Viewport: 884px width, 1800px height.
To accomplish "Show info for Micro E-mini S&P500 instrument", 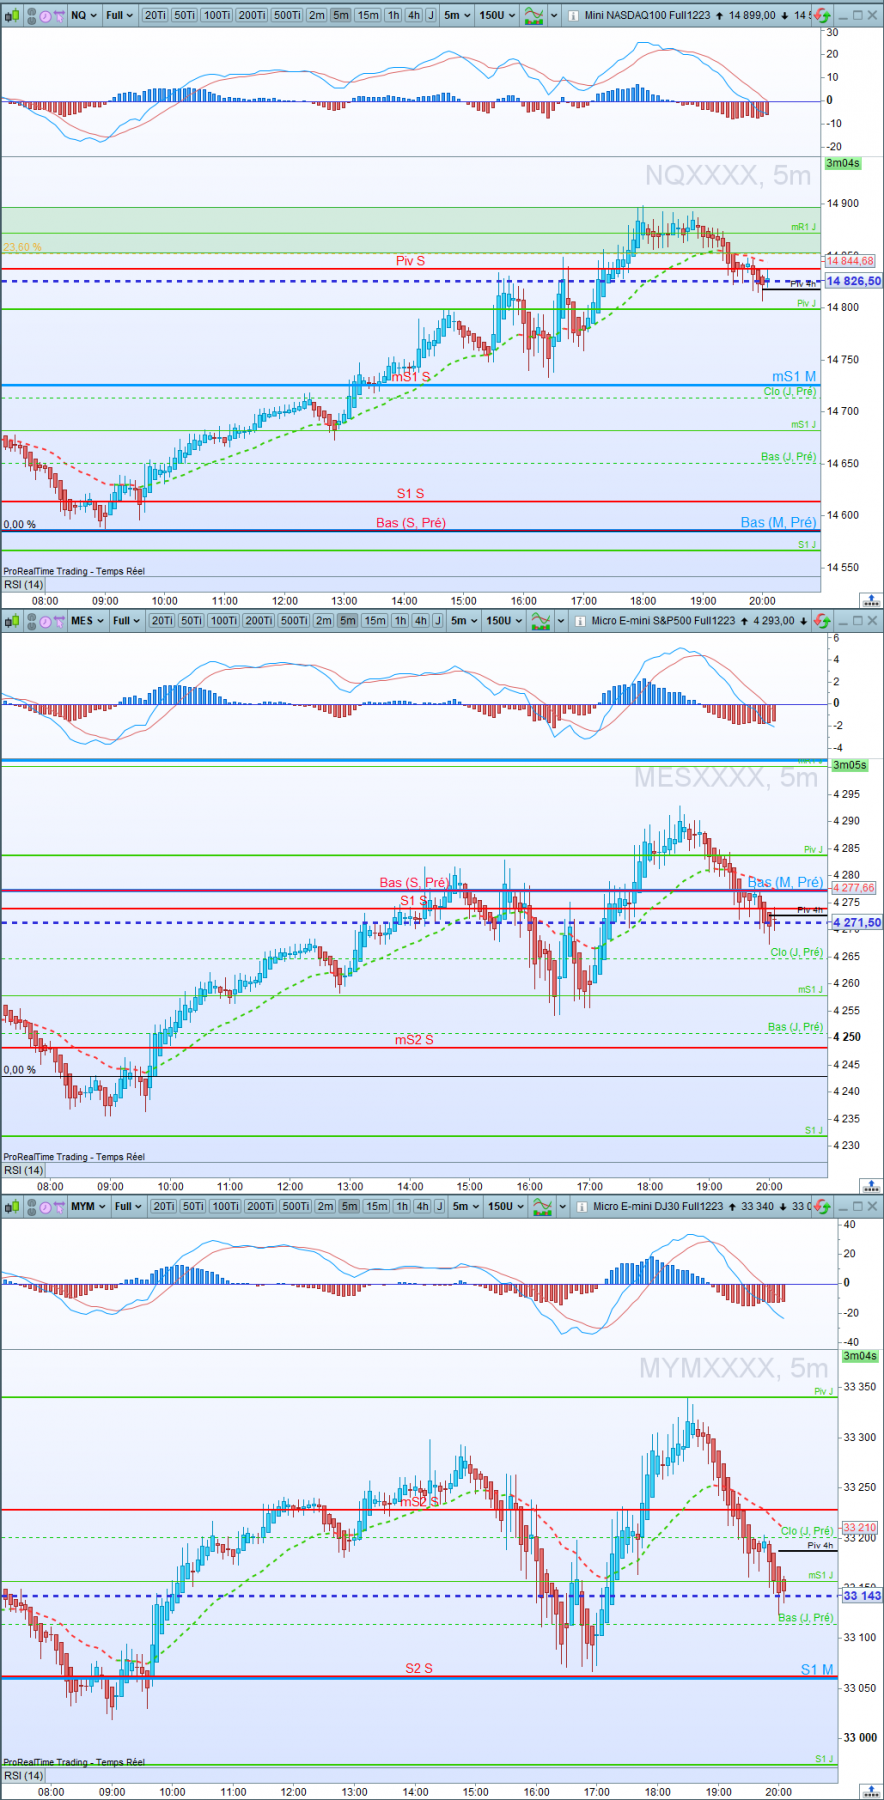I will 581,621.
